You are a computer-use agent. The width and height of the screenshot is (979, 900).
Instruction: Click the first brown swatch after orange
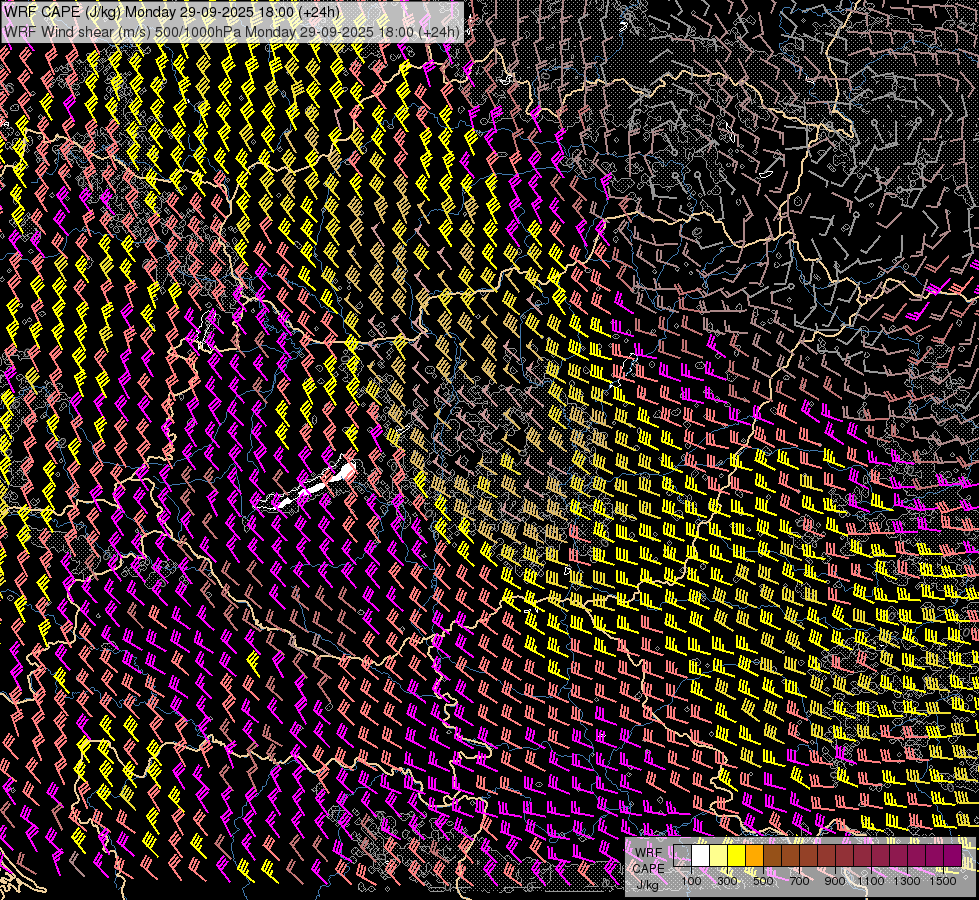[x=772, y=856]
